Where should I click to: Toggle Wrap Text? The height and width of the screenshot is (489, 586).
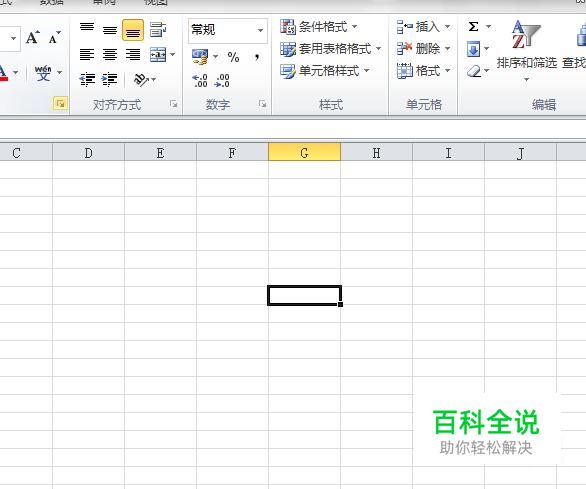[158, 29]
